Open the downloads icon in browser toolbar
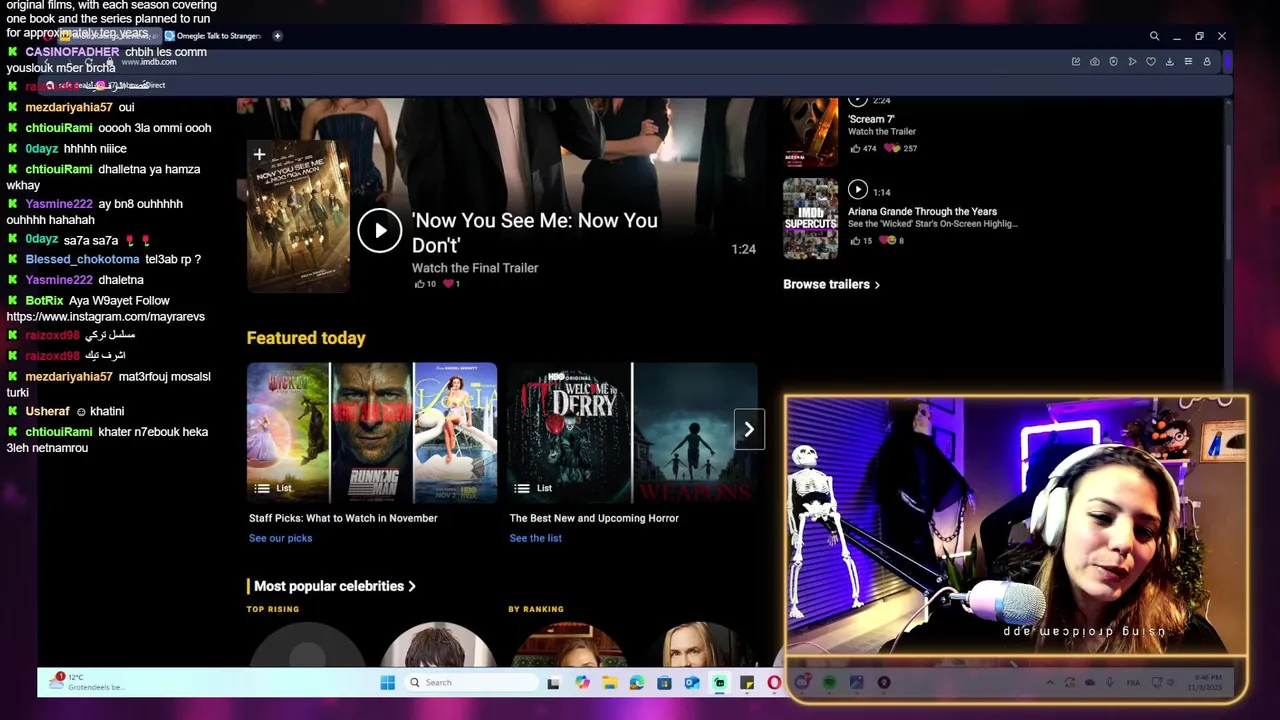This screenshot has width=1280, height=720. click(1169, 62)
